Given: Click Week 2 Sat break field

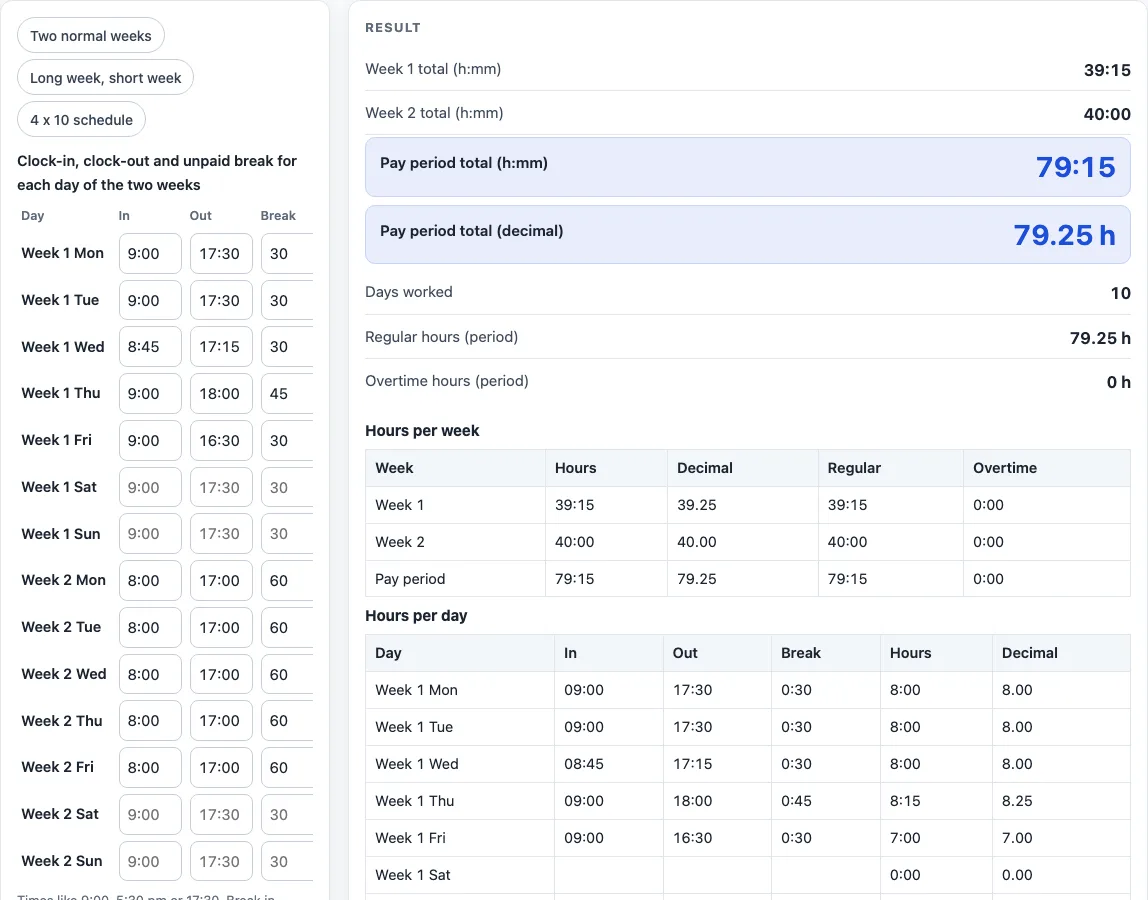Looking at the screenshot, I should point(287,814).
